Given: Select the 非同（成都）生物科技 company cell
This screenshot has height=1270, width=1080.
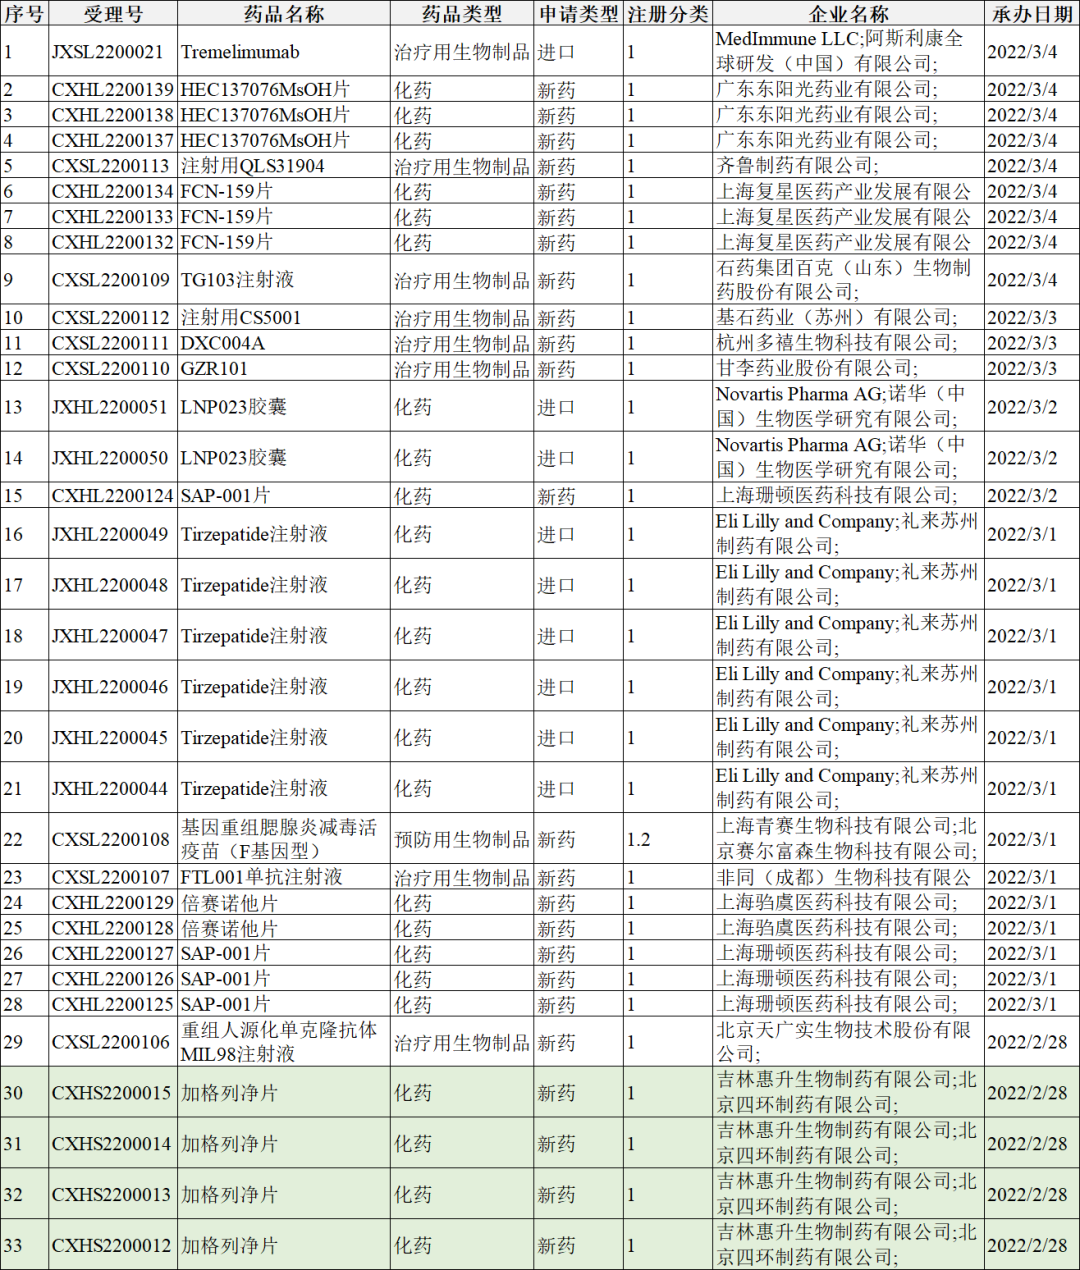Looking at the screenshot, I should tap(848, 877).
